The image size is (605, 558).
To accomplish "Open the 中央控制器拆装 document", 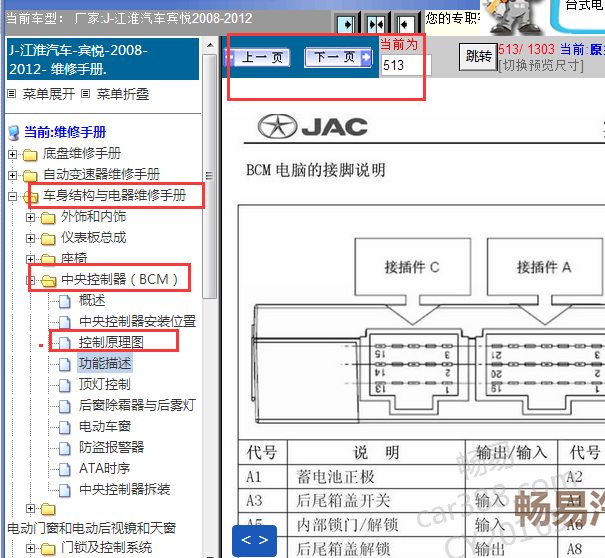I will coord(125,489).
